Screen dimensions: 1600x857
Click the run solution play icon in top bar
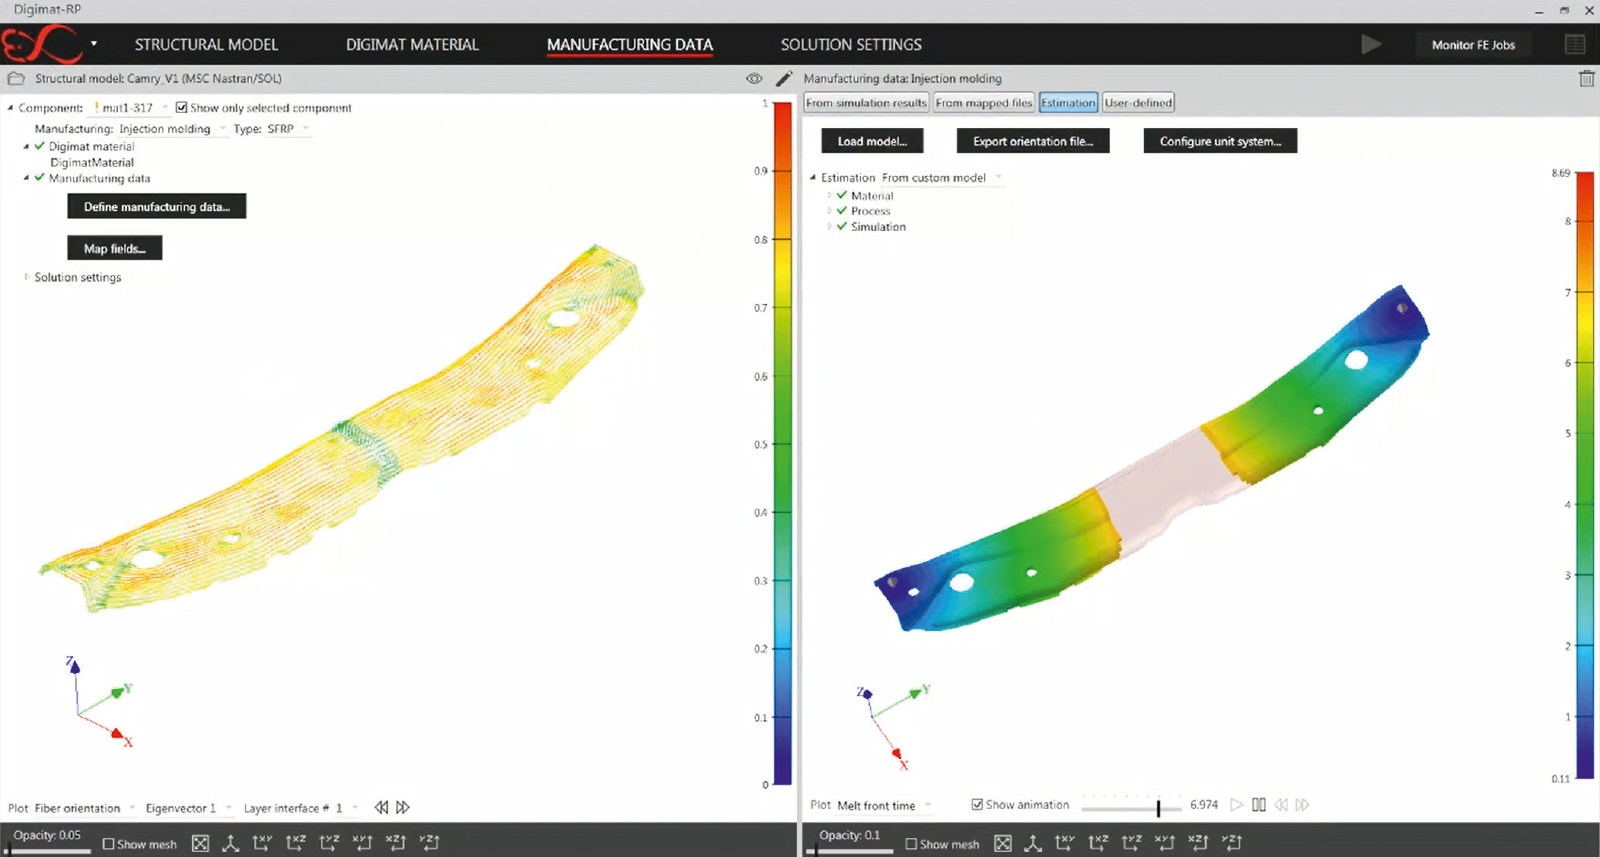[x=1371, y=44]
